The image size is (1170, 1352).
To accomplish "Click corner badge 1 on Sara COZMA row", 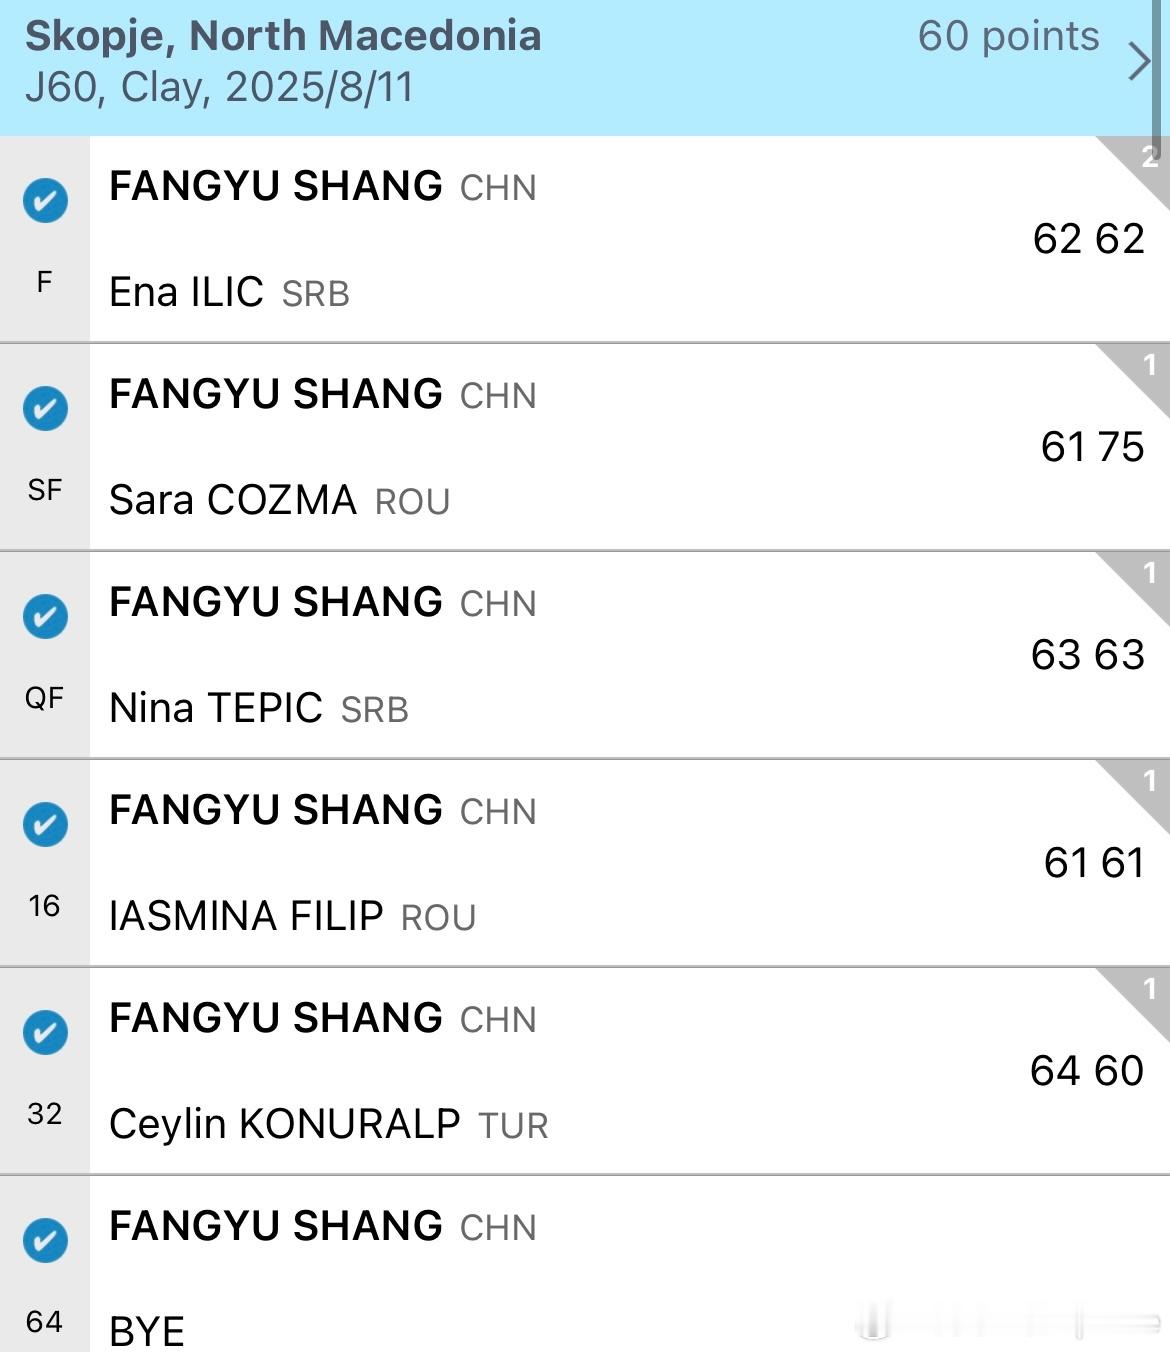I will coord(1144,368).
